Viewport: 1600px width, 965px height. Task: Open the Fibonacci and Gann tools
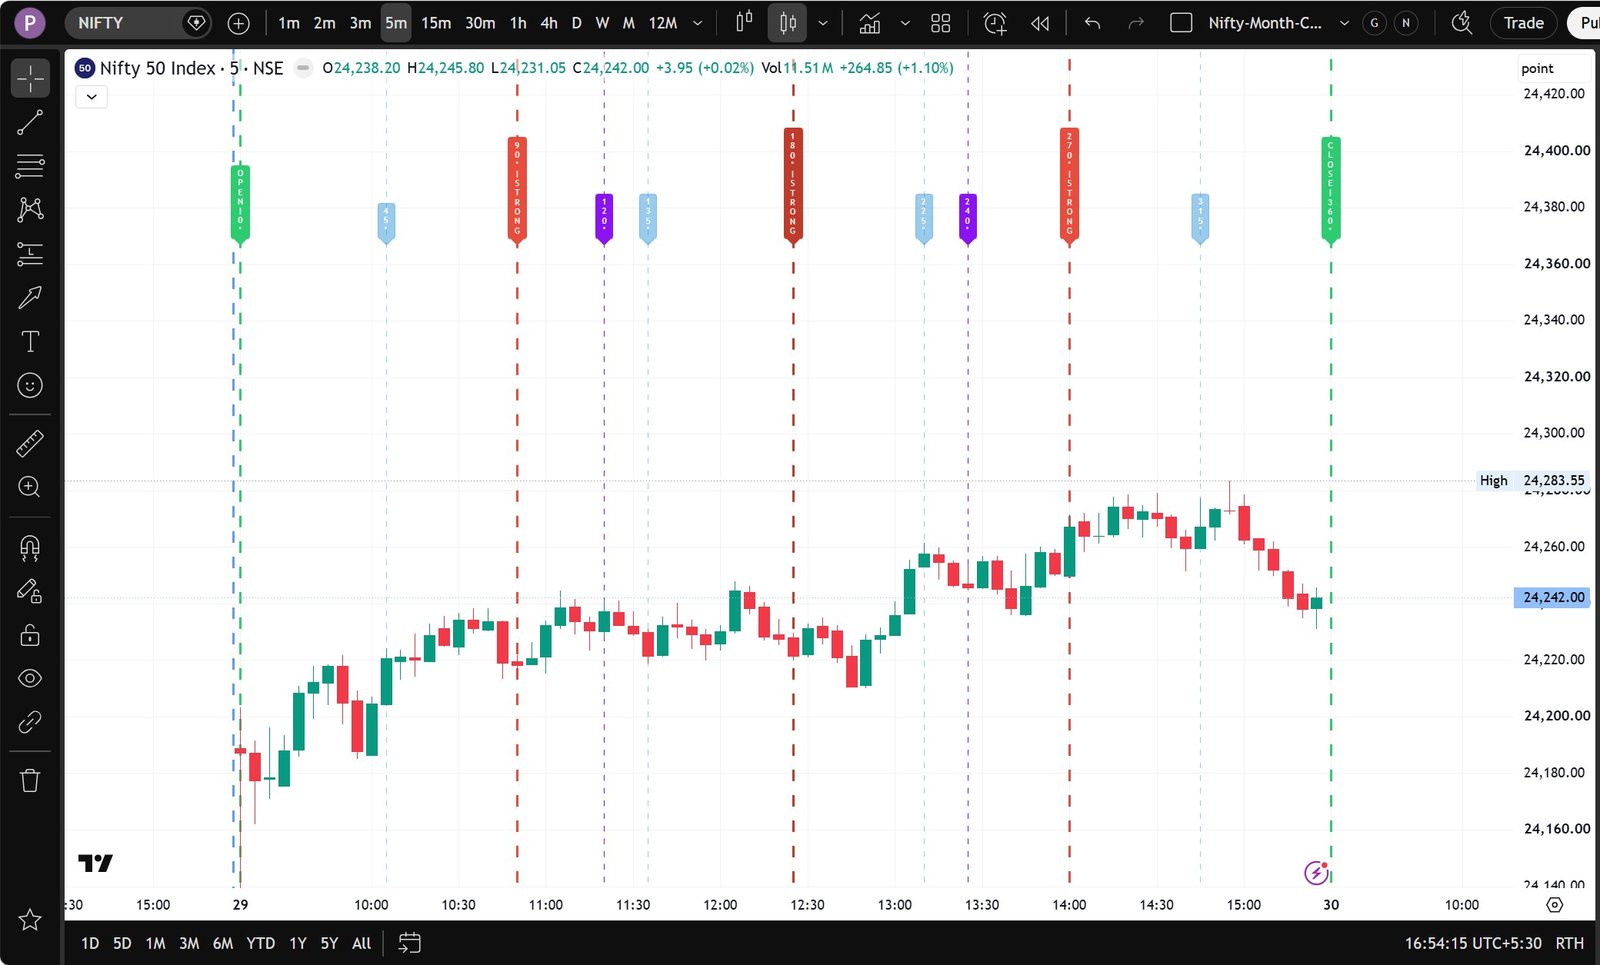tap(30, 166)
